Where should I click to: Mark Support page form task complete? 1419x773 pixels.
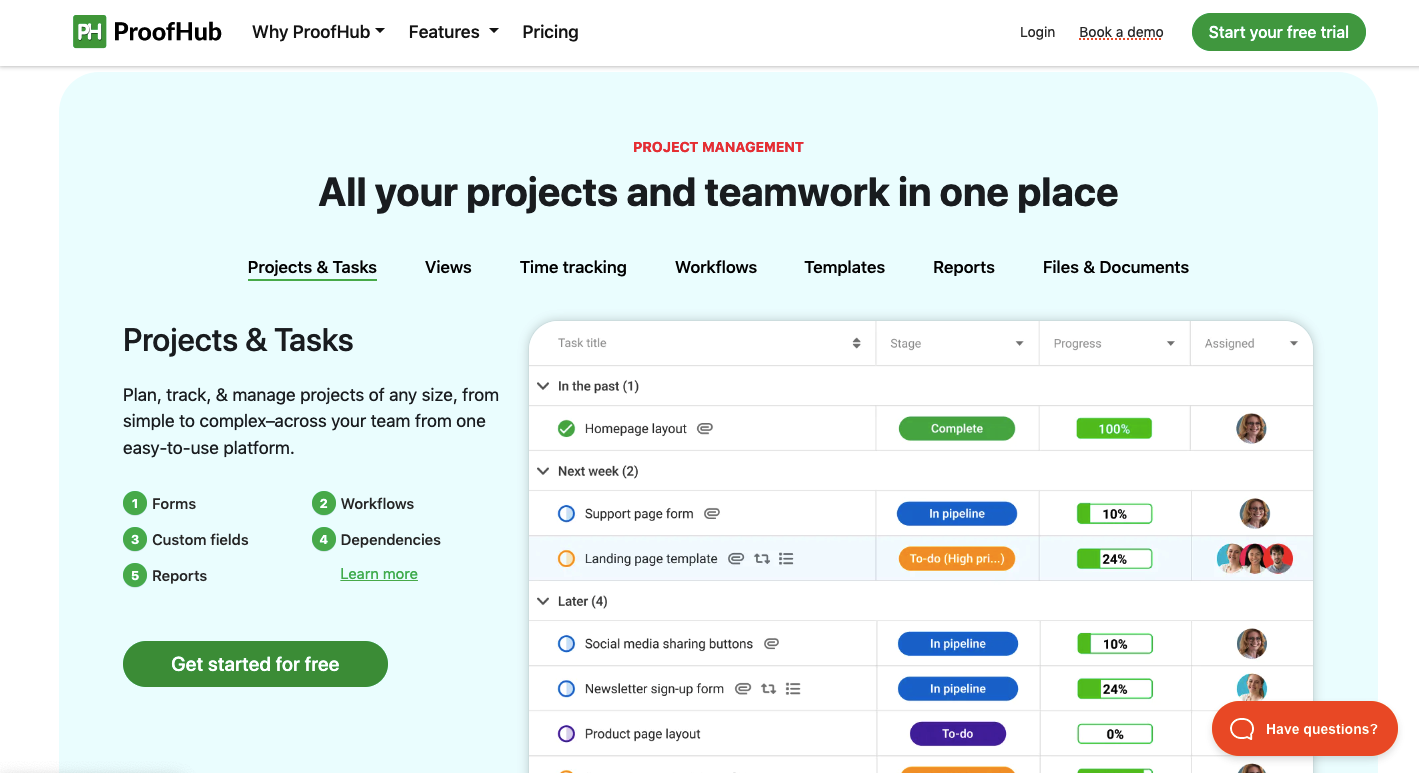(566, 513)
